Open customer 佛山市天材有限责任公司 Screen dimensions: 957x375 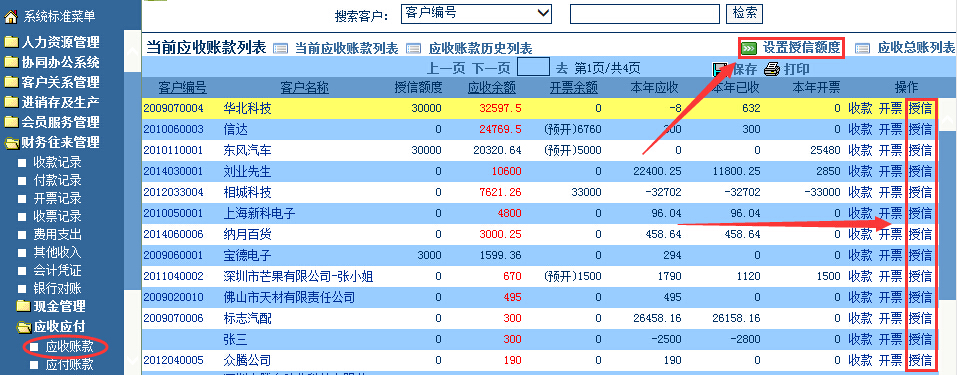(x=289, y=297)
